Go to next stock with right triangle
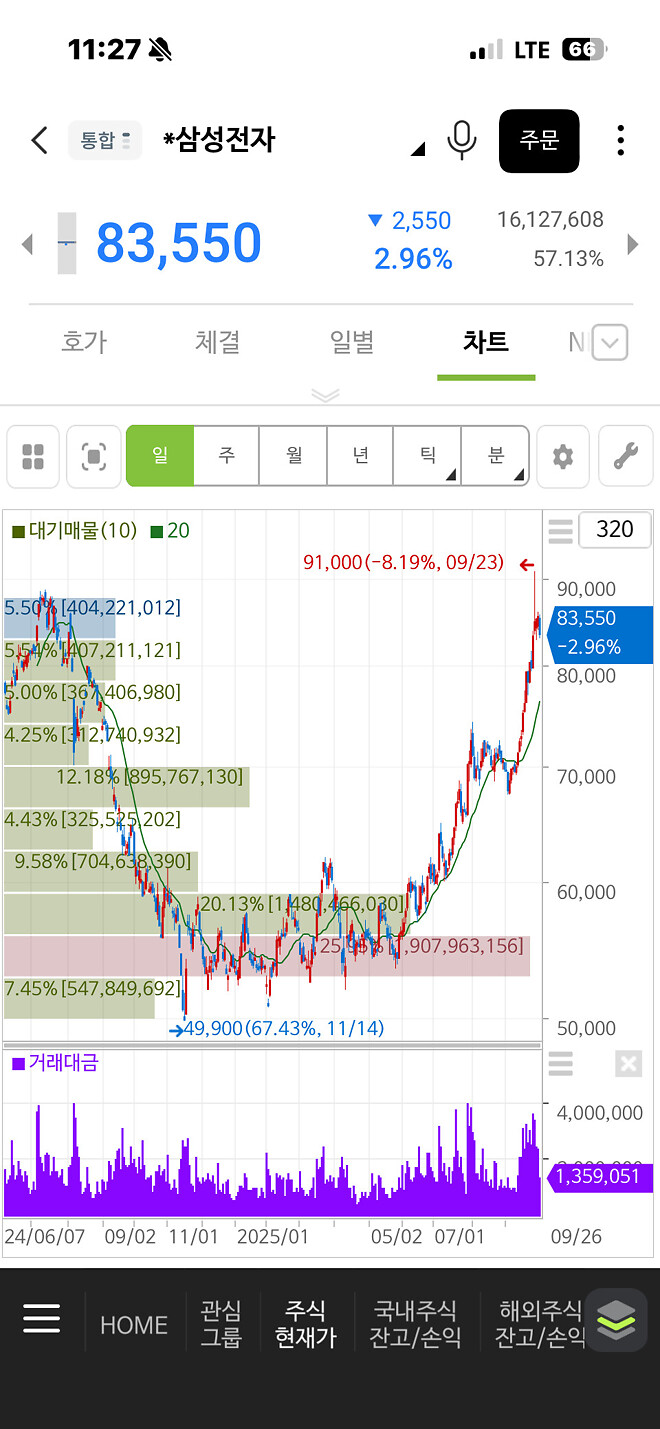This screenshot has width=660, height=1429. (632, 244)
